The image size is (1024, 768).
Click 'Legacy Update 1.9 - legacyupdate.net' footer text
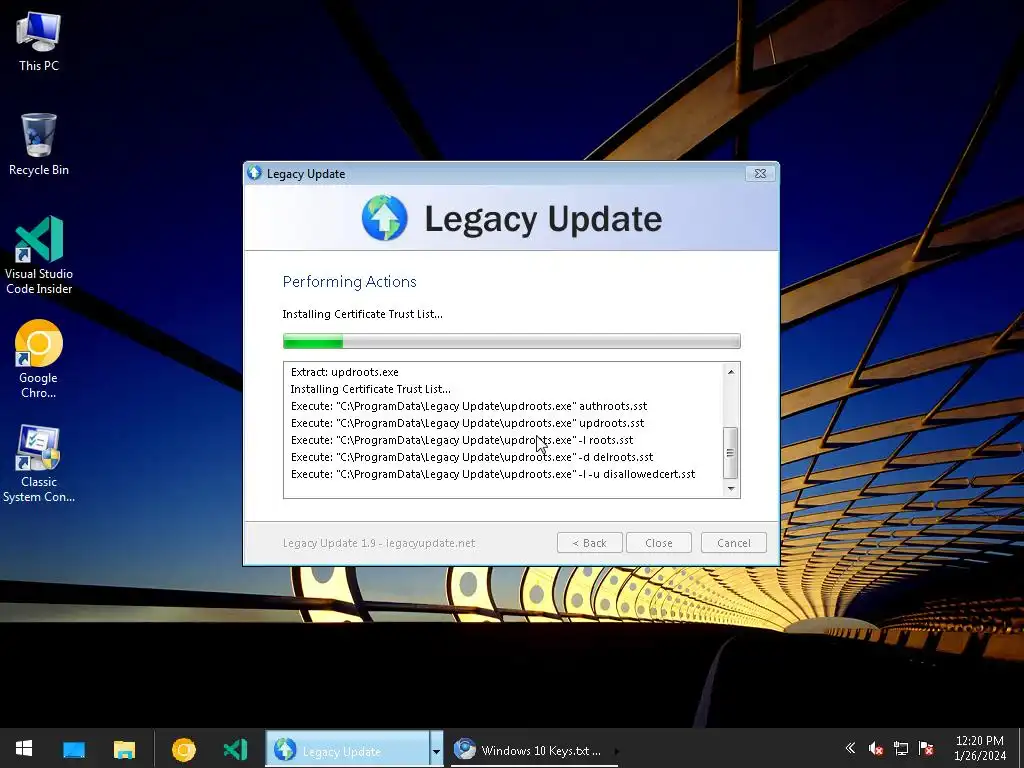(379, 543)
